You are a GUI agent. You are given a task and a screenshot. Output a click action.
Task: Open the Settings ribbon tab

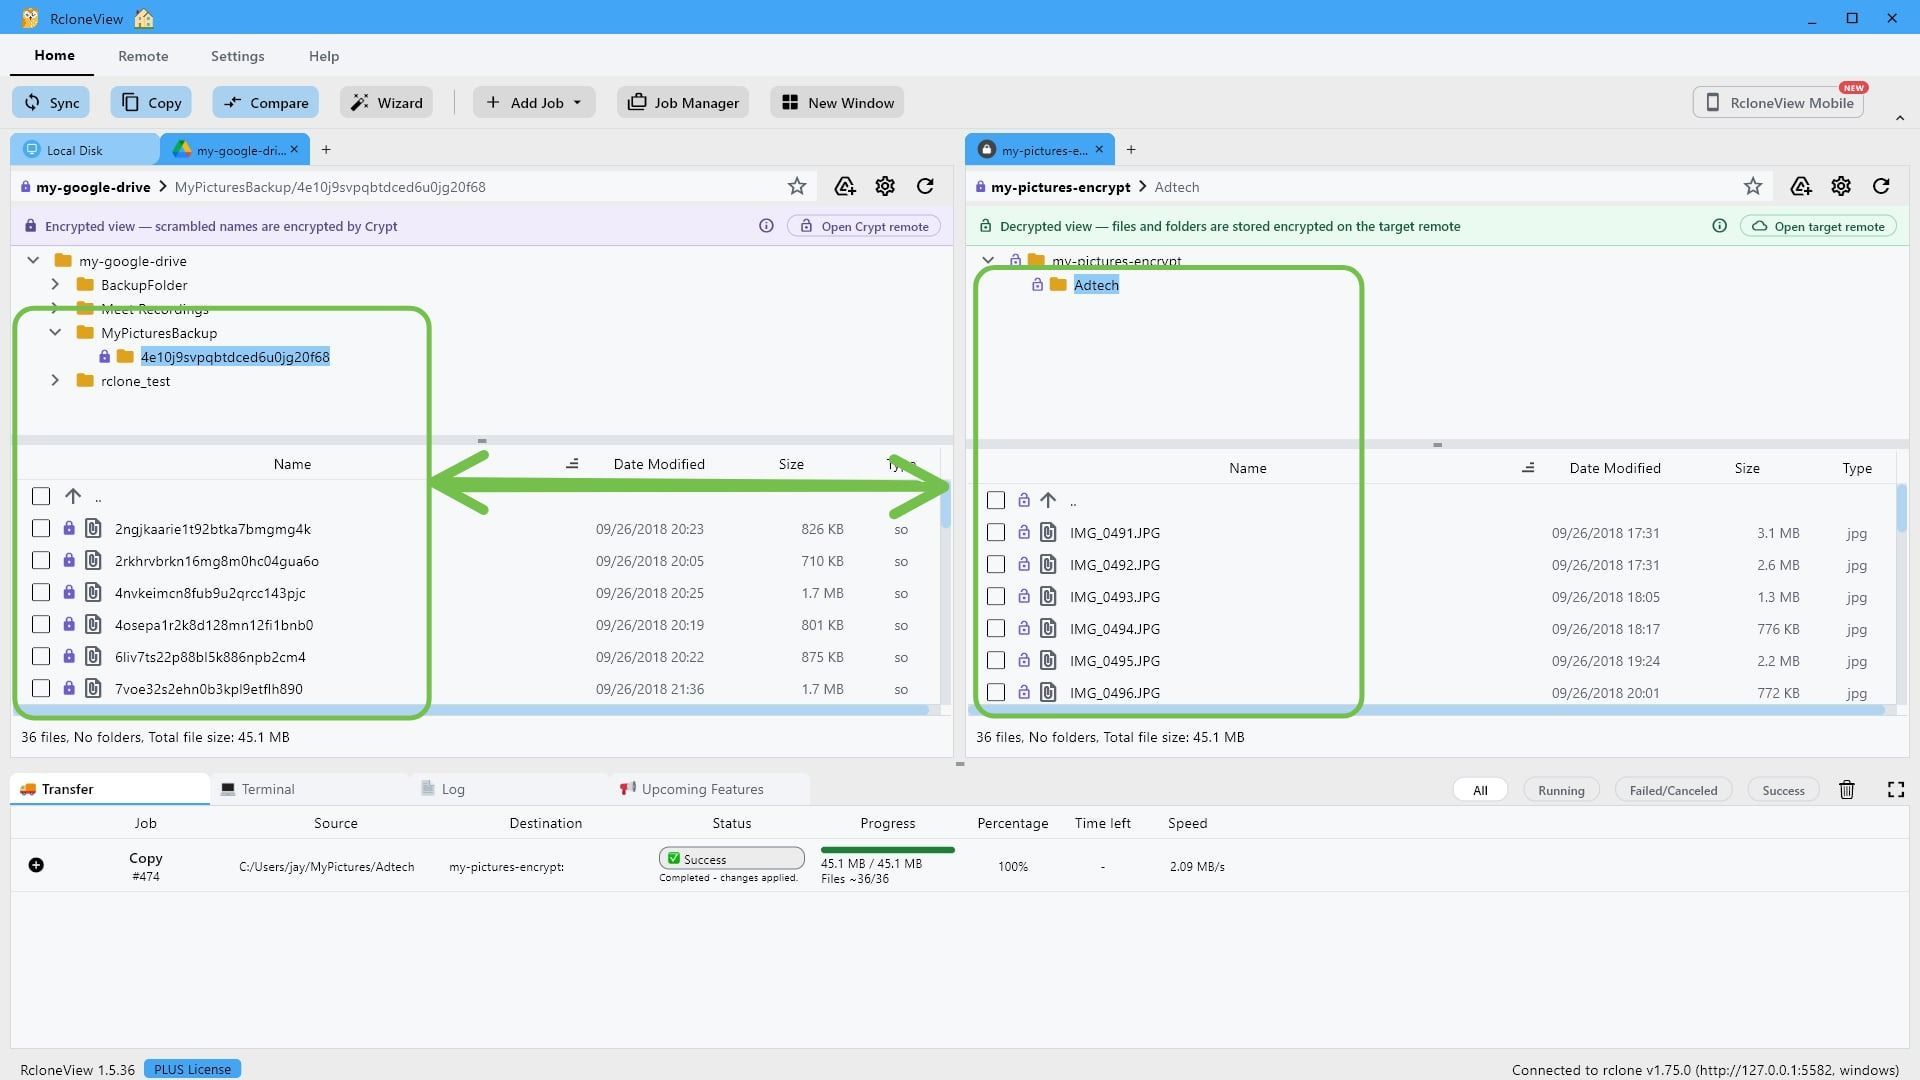click(237, 56)
